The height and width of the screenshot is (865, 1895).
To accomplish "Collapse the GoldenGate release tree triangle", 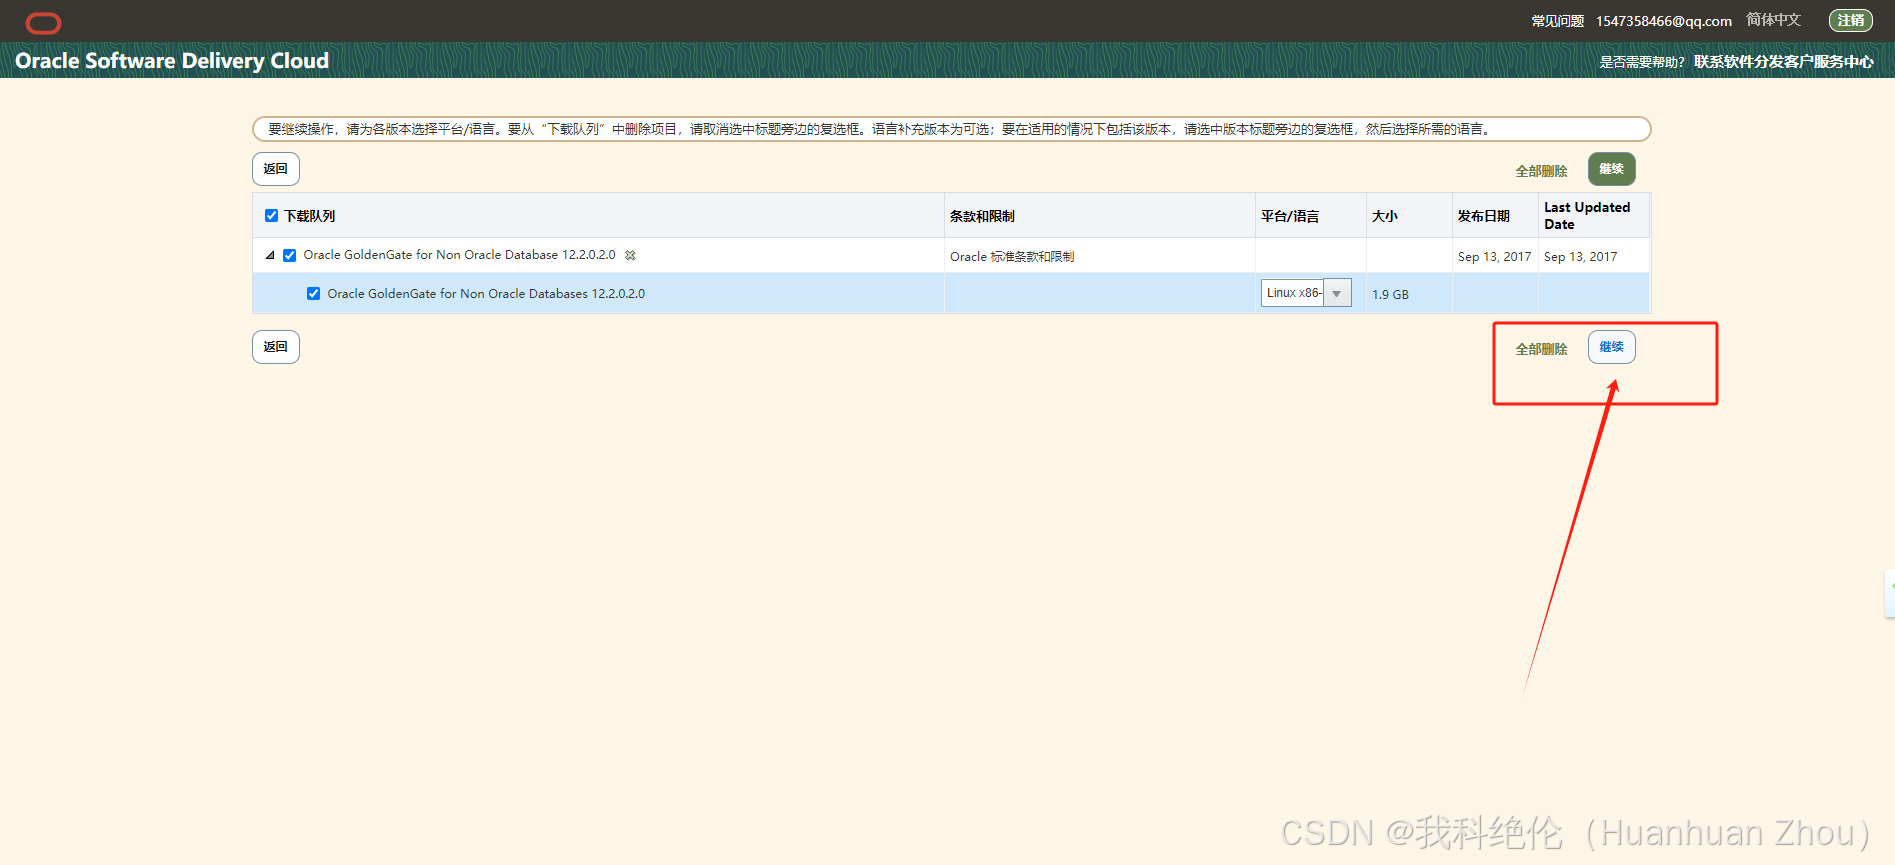I will 270,255.
